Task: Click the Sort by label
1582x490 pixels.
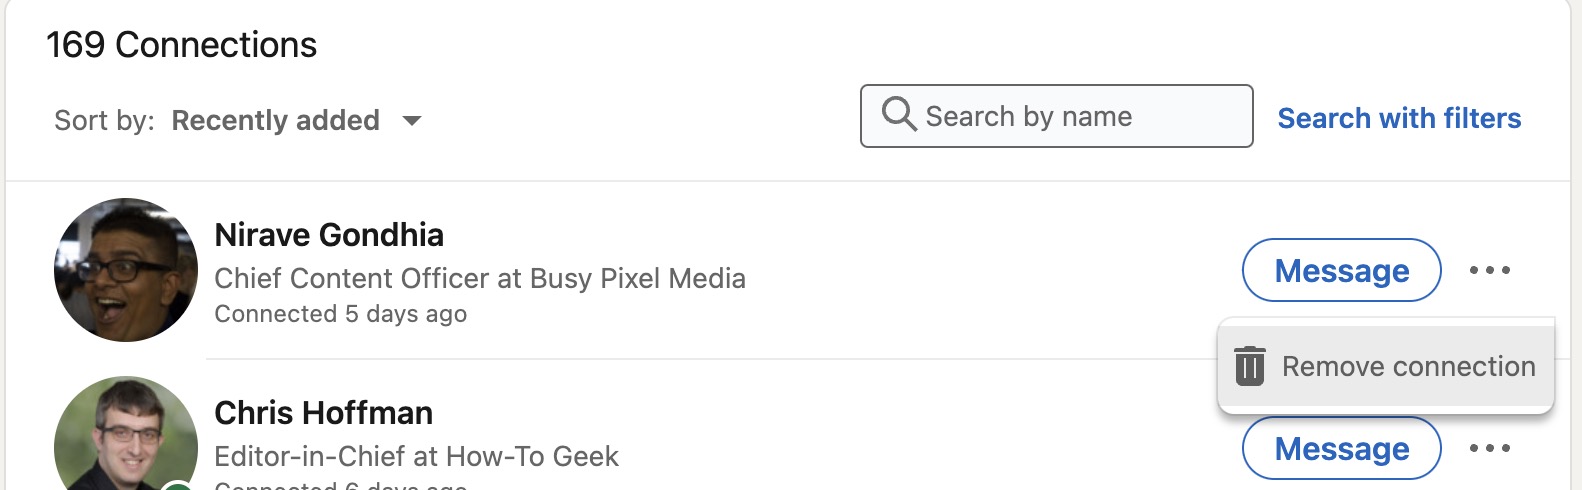Action: coord(104,121)
